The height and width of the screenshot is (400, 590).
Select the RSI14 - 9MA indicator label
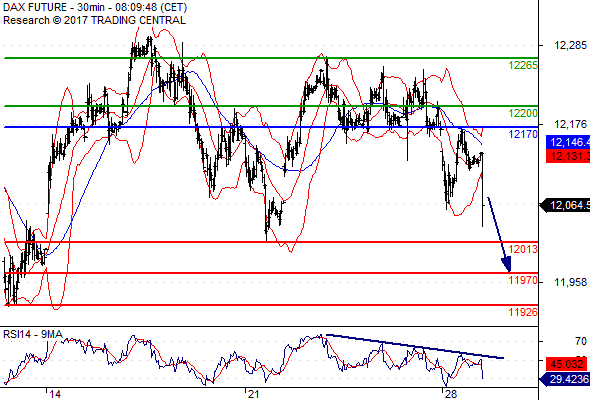pos(33,334)
